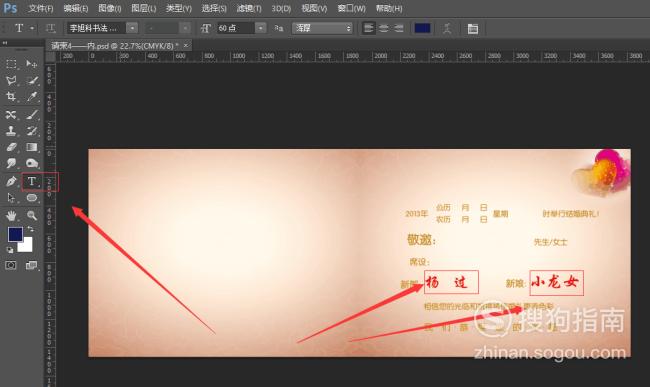The height and width of the screenshot is (387, 650).
Task: Open the 图层(L) menu
Action: point(143,8)
